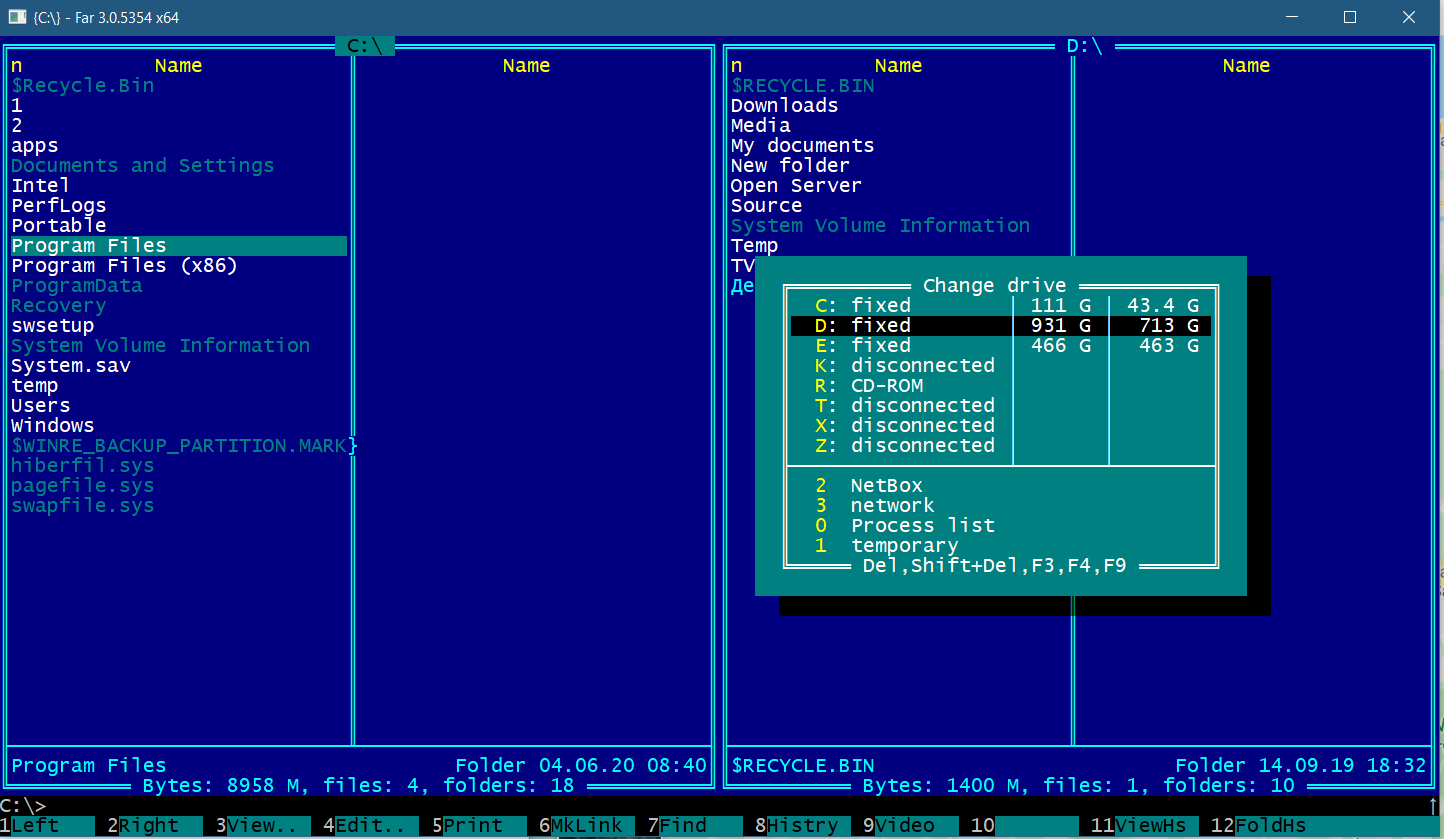Click the left panel sort mode letter n
Viewport: 1444px width, 839px height.
(x=16, y=66)
